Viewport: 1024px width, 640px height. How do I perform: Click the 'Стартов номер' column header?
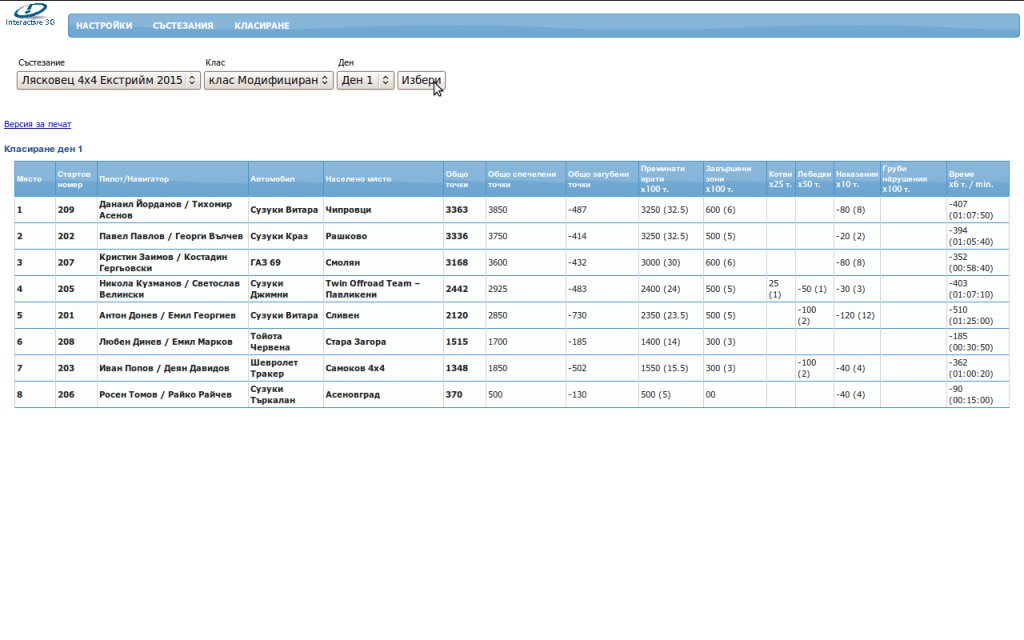click(76, 179)
